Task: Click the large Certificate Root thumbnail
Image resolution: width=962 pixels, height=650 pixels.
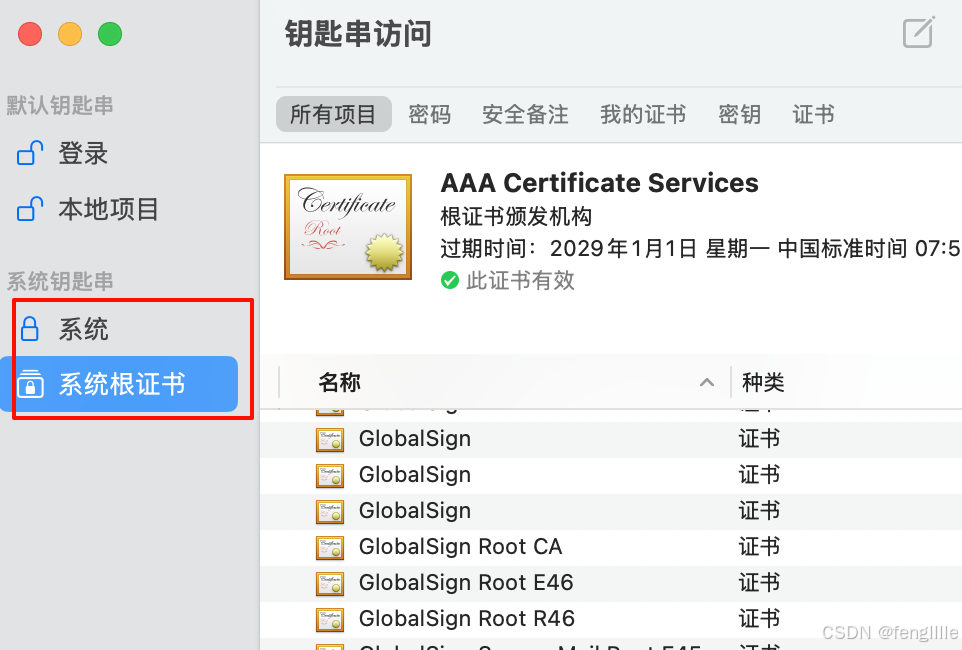Action: 348,226
